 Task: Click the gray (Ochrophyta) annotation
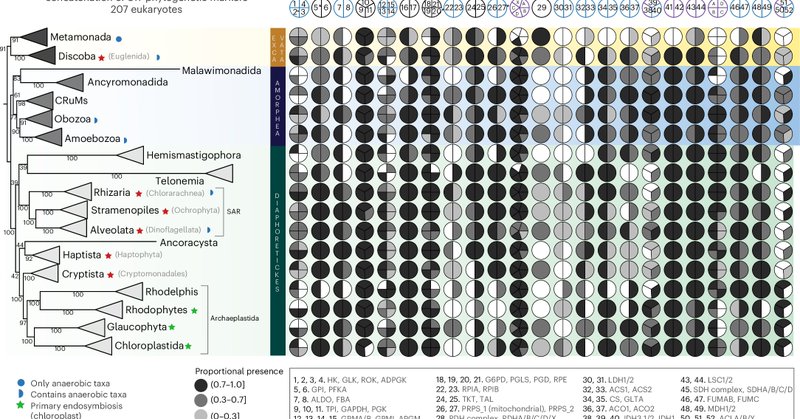coord(195,210)
